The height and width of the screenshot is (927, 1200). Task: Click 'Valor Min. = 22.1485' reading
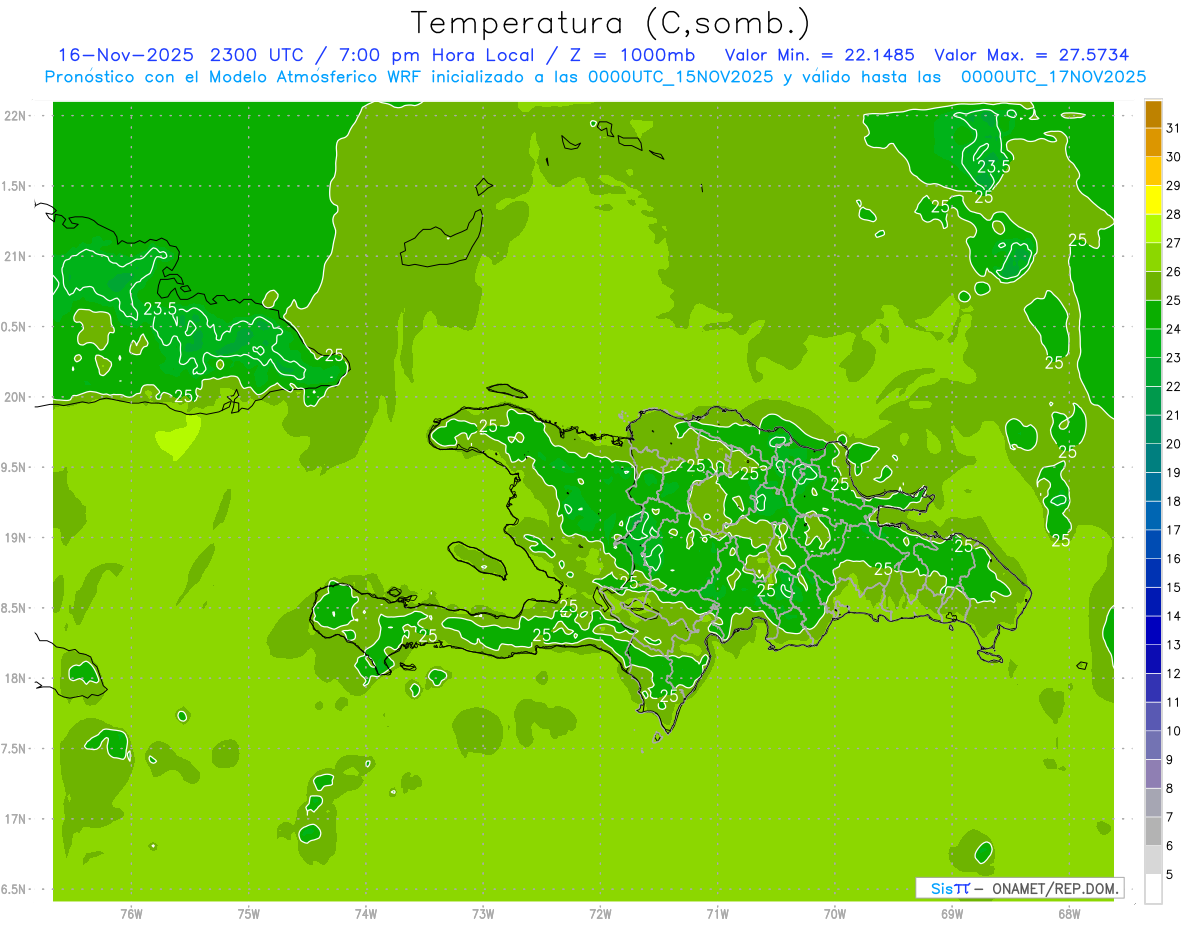point(820,54)
